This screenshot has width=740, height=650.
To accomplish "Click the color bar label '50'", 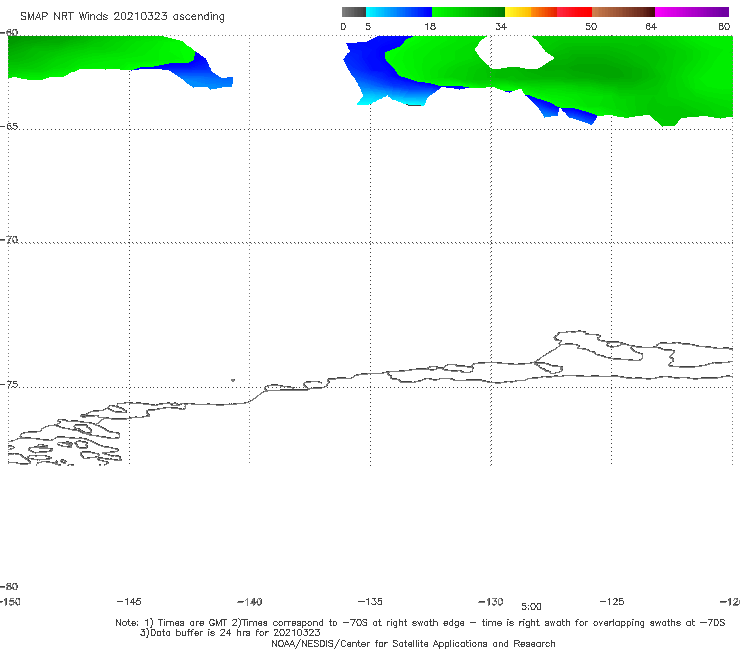I will [591, 26].
